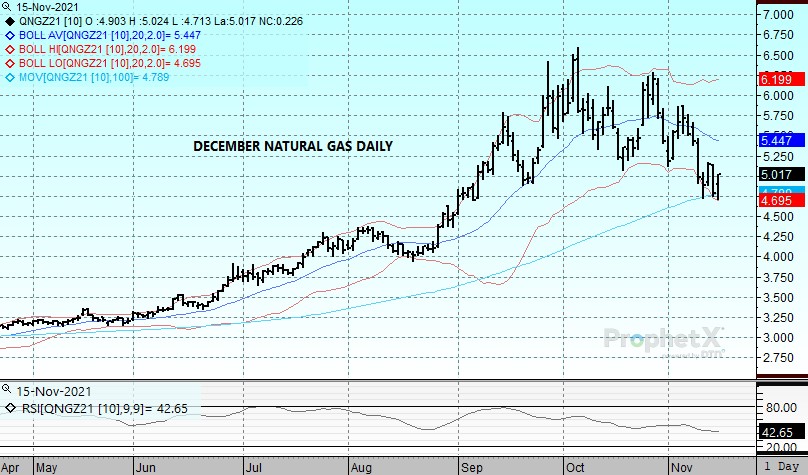Select the BOLL LO legend diamond marker
The image size is (808, 475).
coord(10,62)
